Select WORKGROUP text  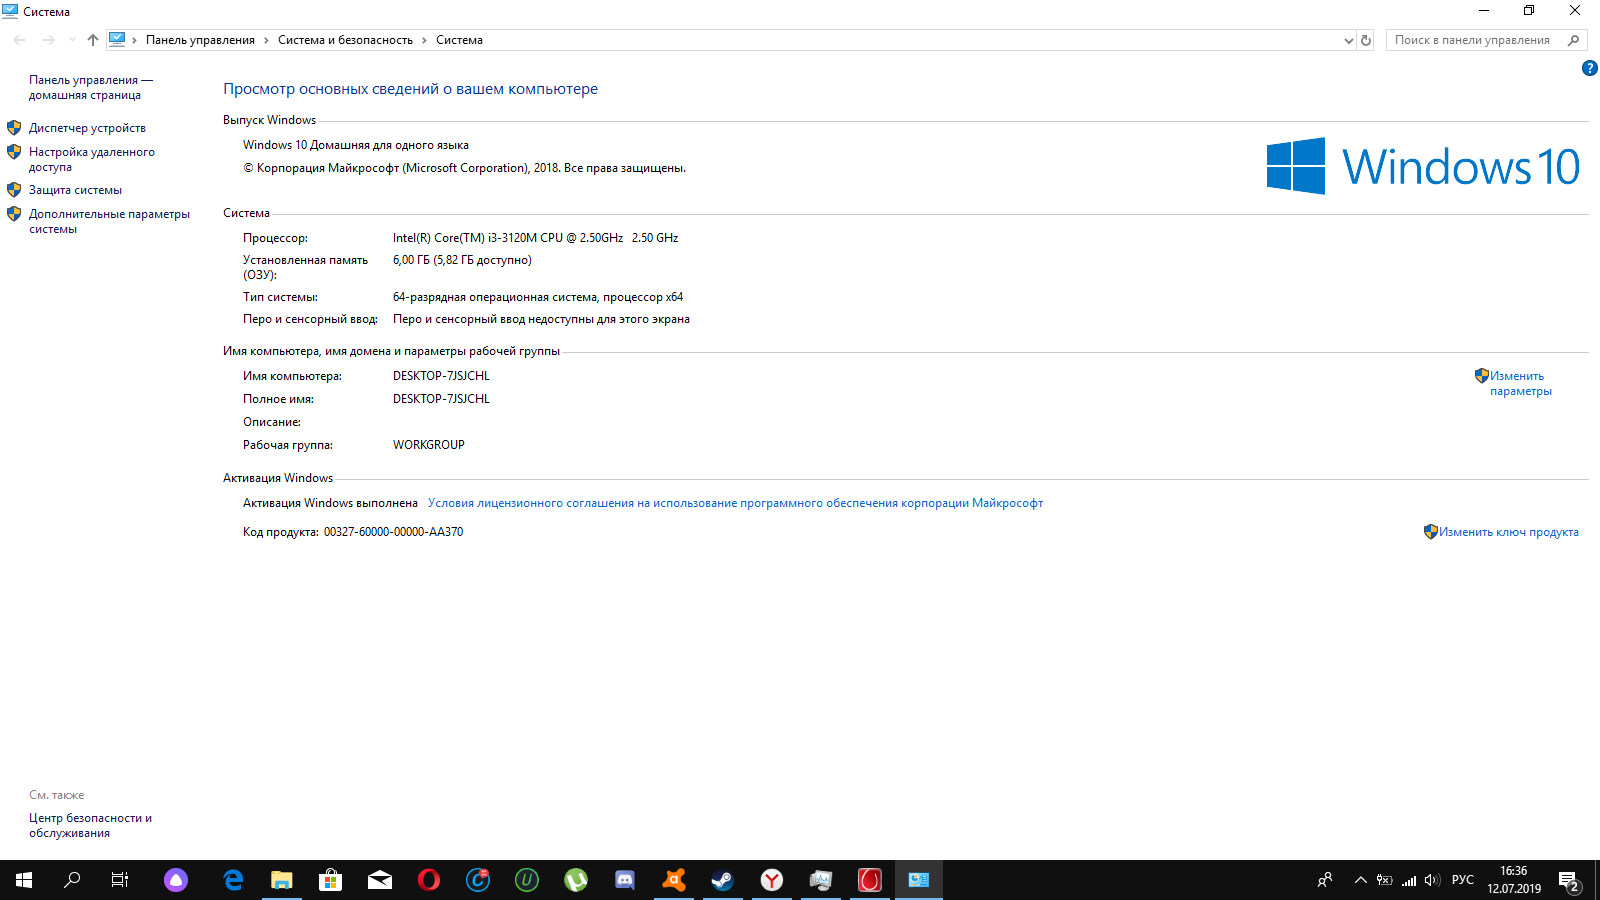click(x=429, y=445)
